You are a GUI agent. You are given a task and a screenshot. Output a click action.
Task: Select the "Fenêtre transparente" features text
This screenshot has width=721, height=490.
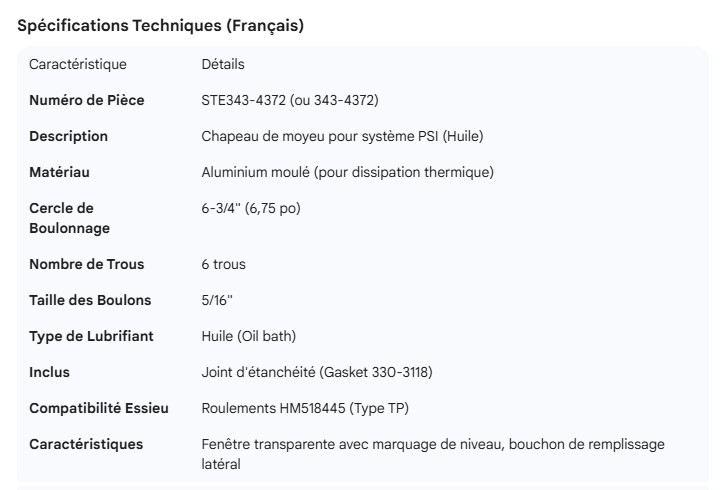click(x=432, y=454)
